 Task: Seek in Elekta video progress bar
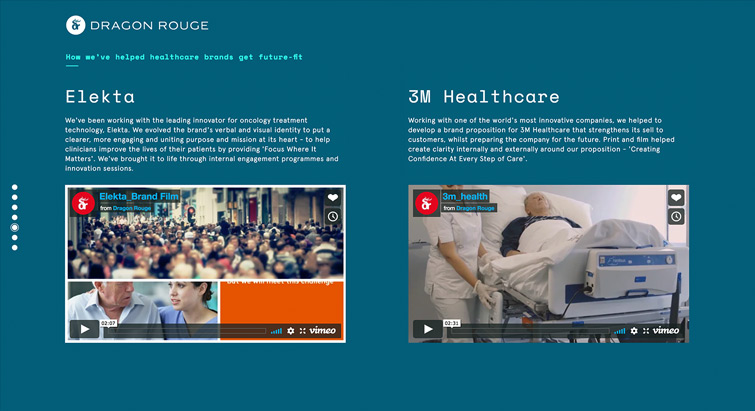[x=186, y=331]
